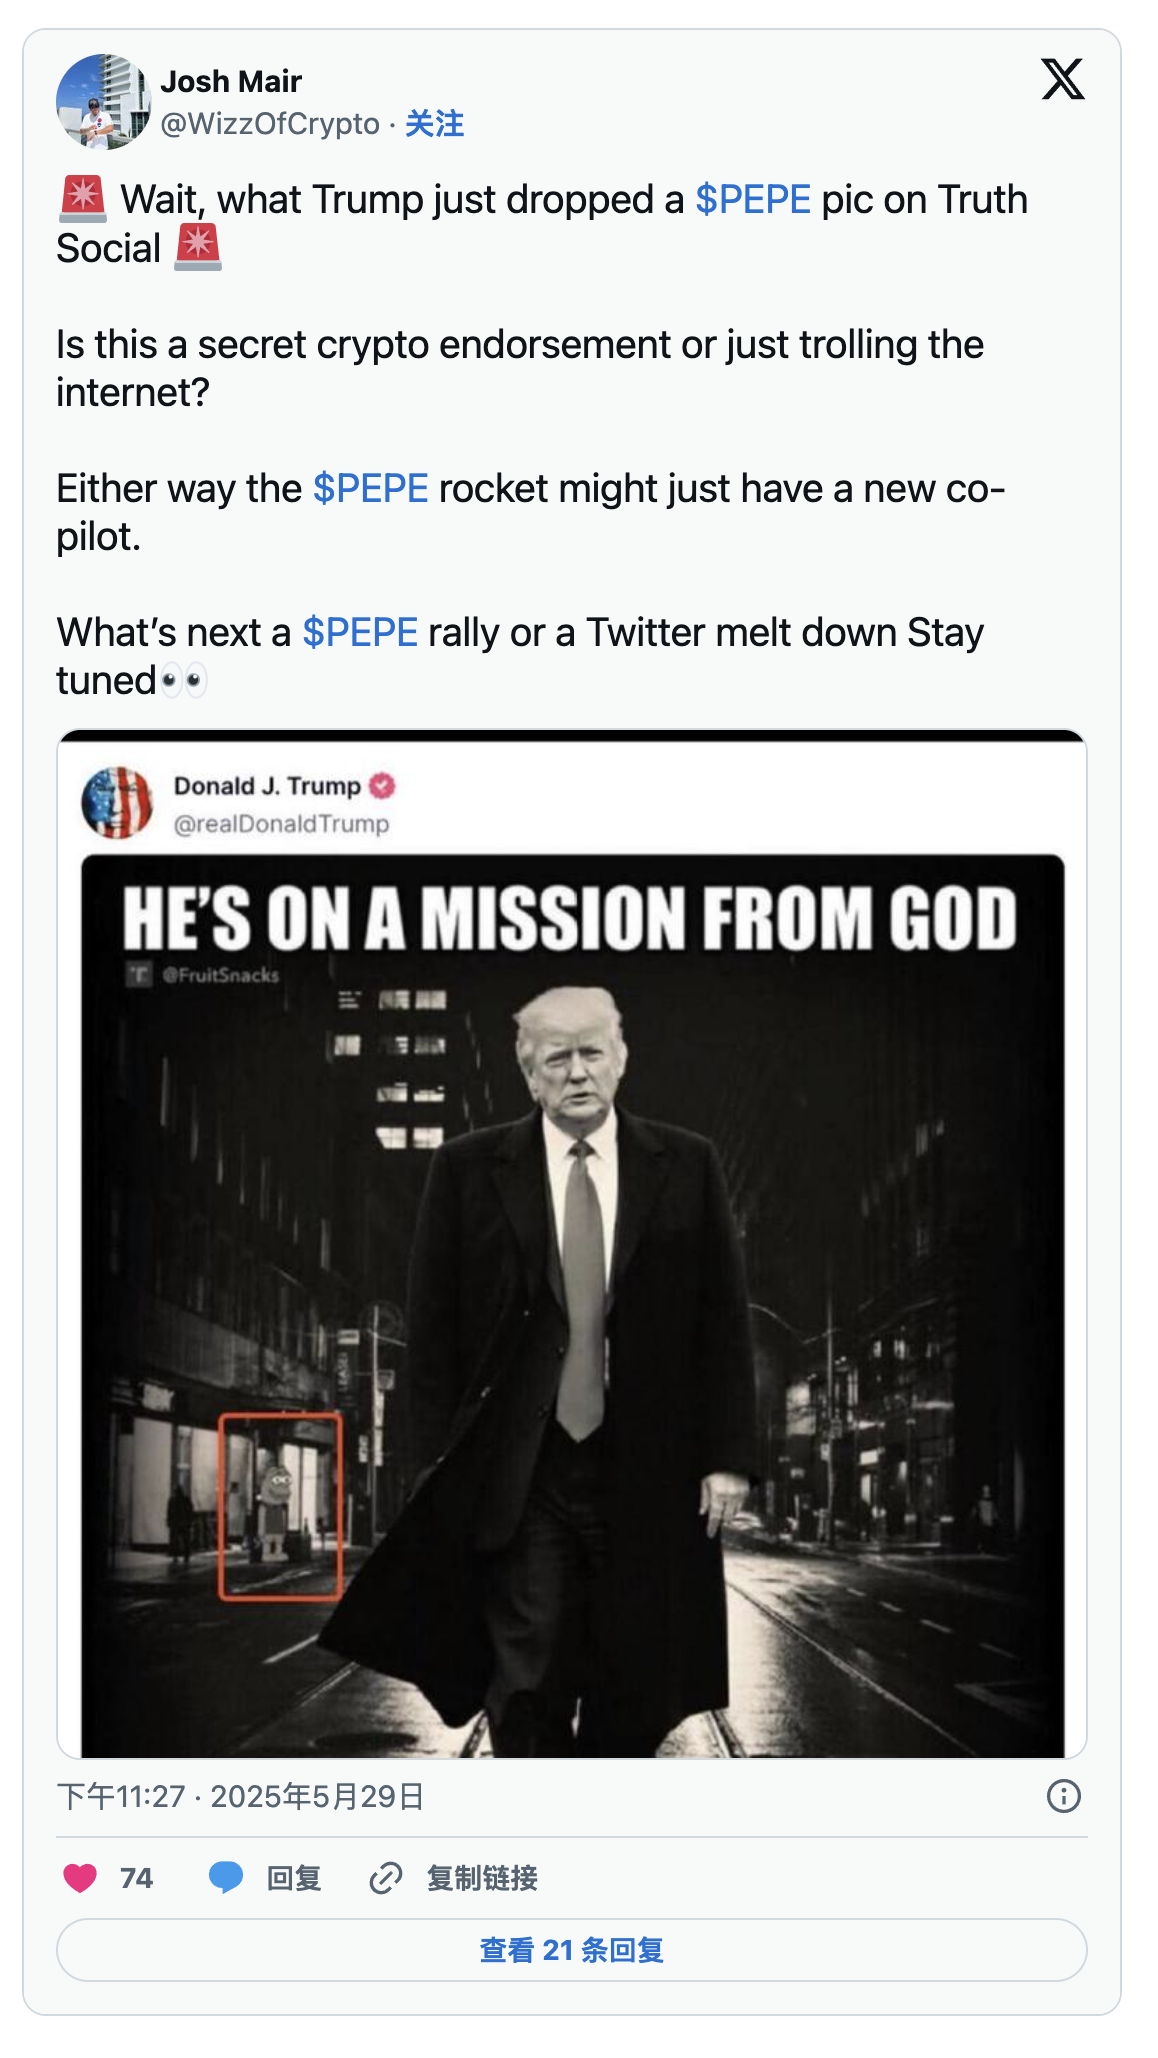Click the X logo icon
The image size is (1158, 2058).
[x=1062, y=79]
